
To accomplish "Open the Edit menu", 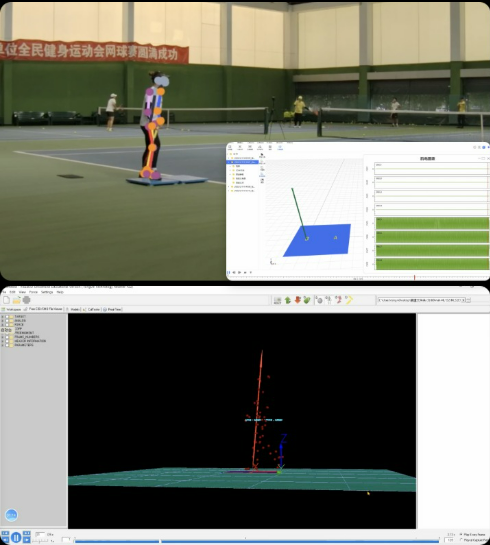I will (x=13, y=292).
